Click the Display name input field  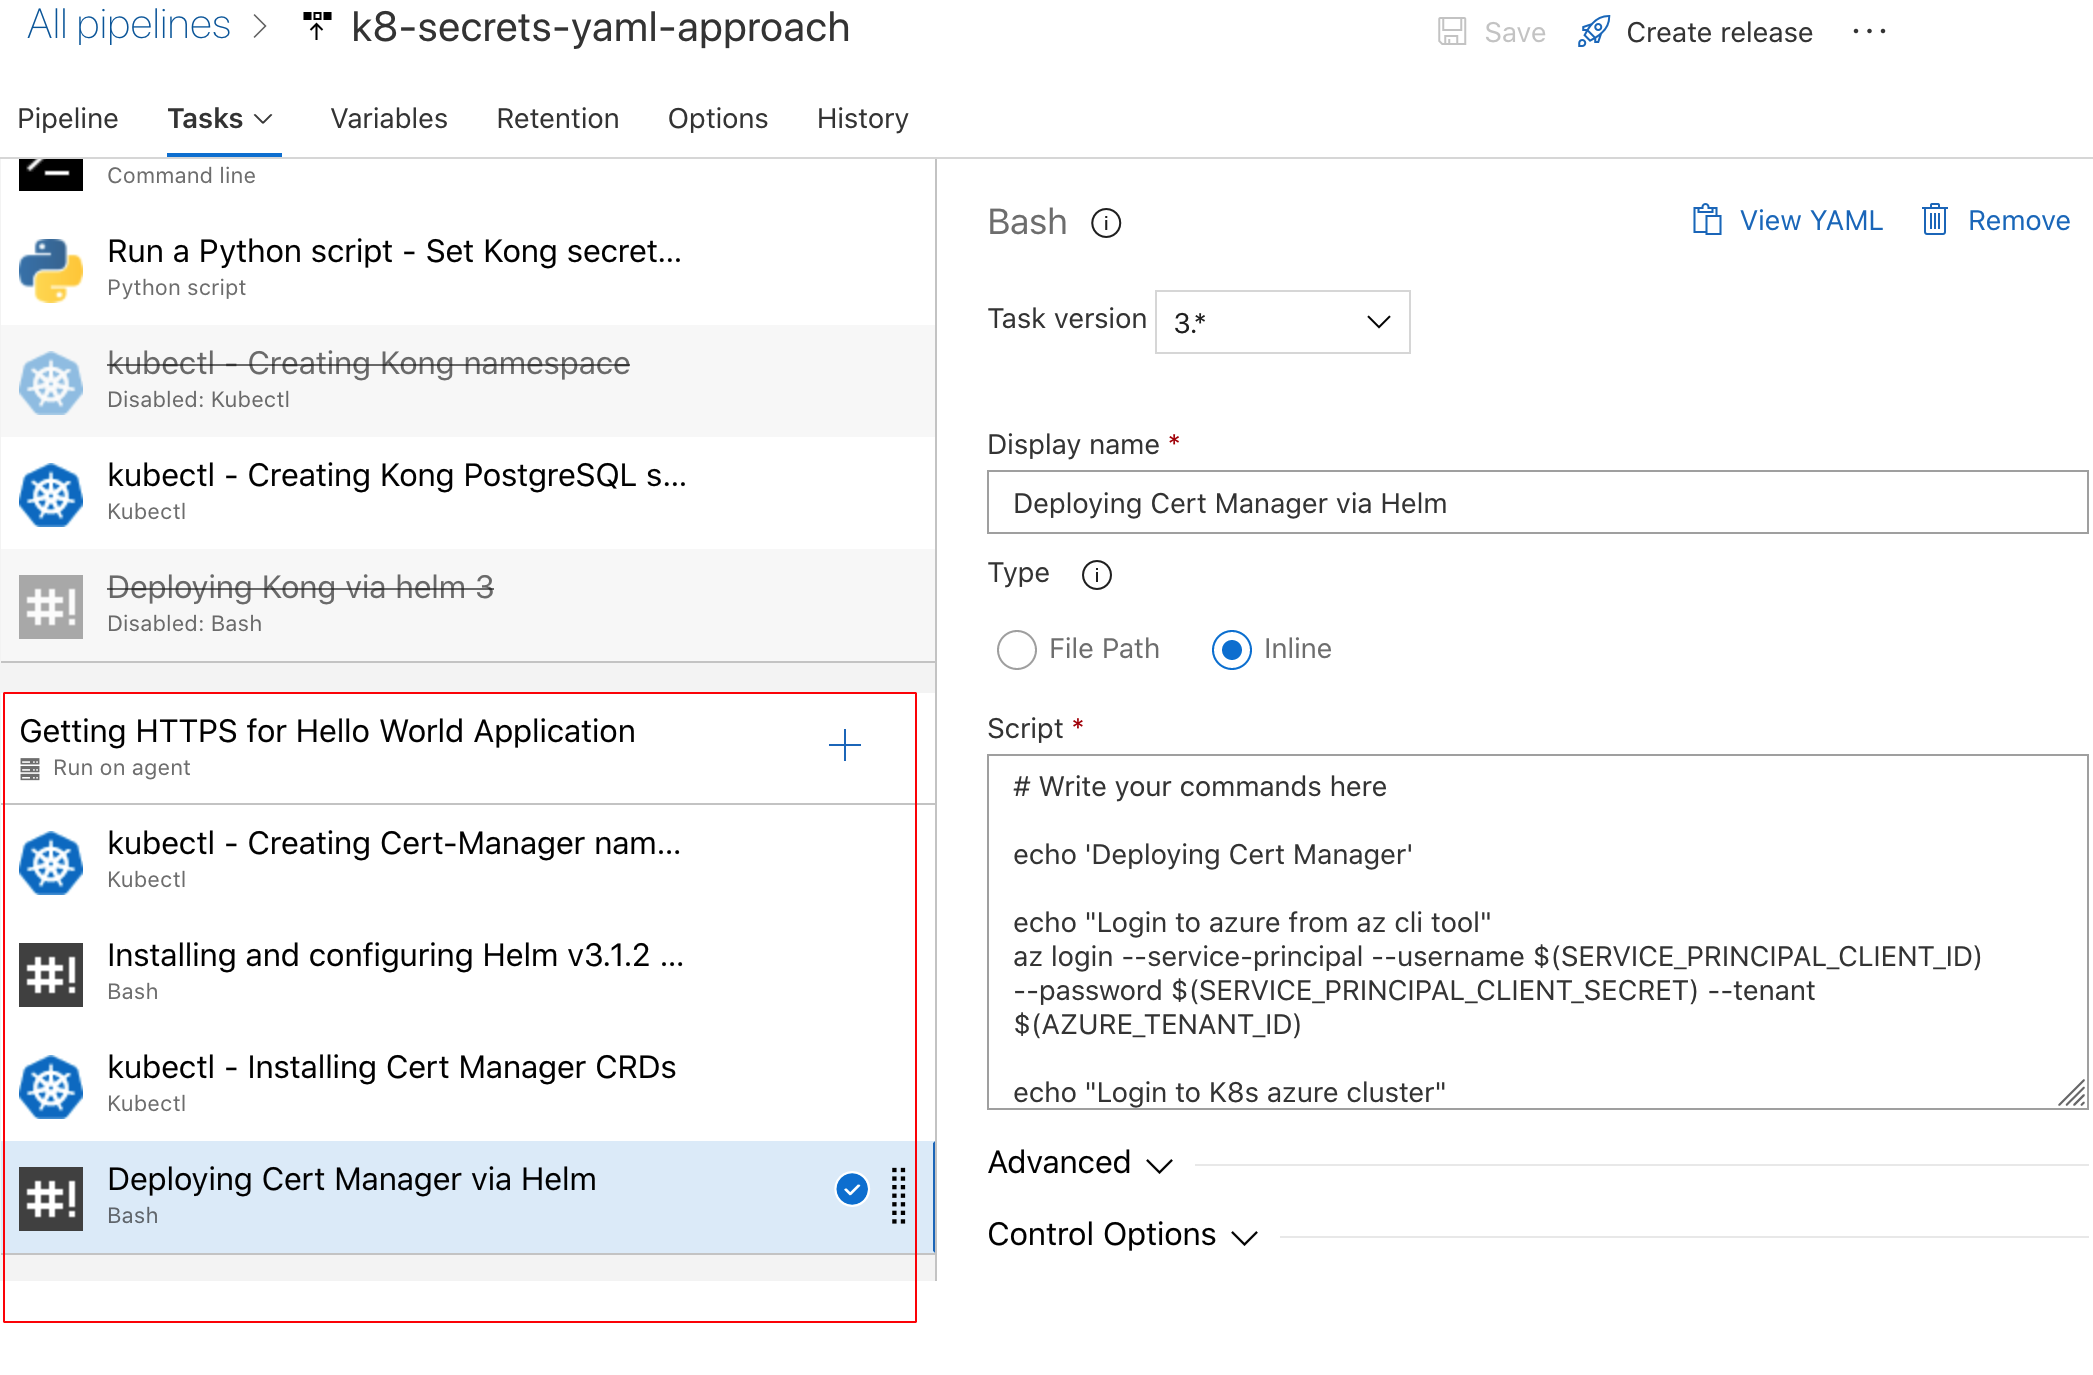click(1530, 505)
